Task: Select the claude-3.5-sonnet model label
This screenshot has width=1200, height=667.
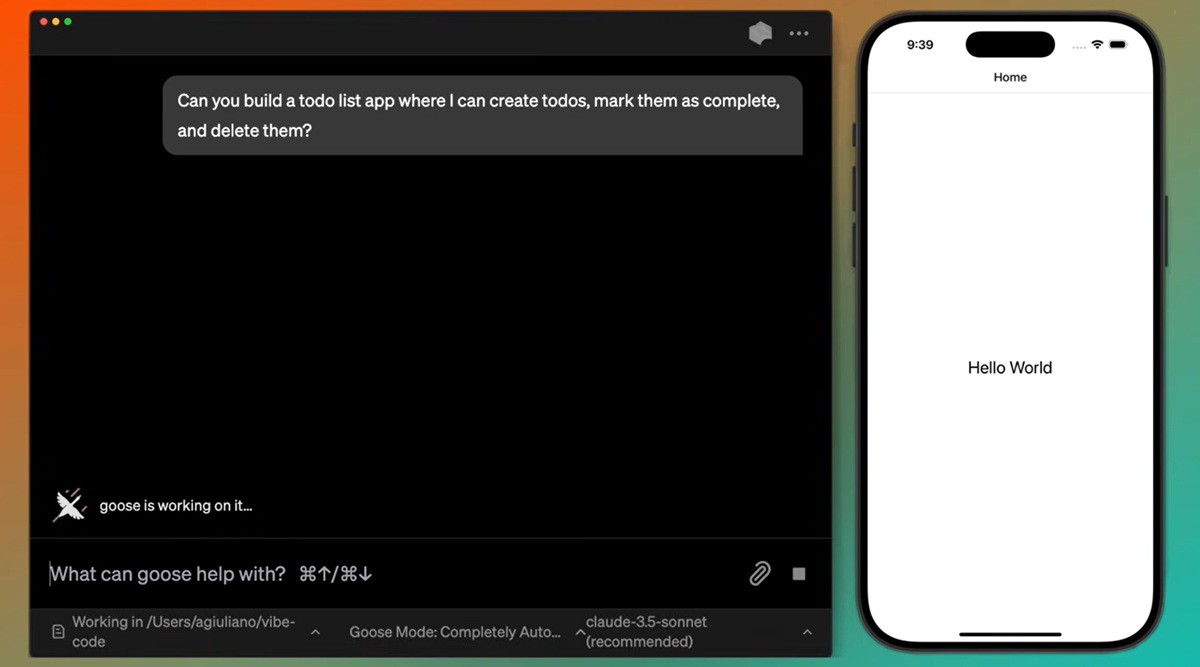Action: tap(646, 632)
